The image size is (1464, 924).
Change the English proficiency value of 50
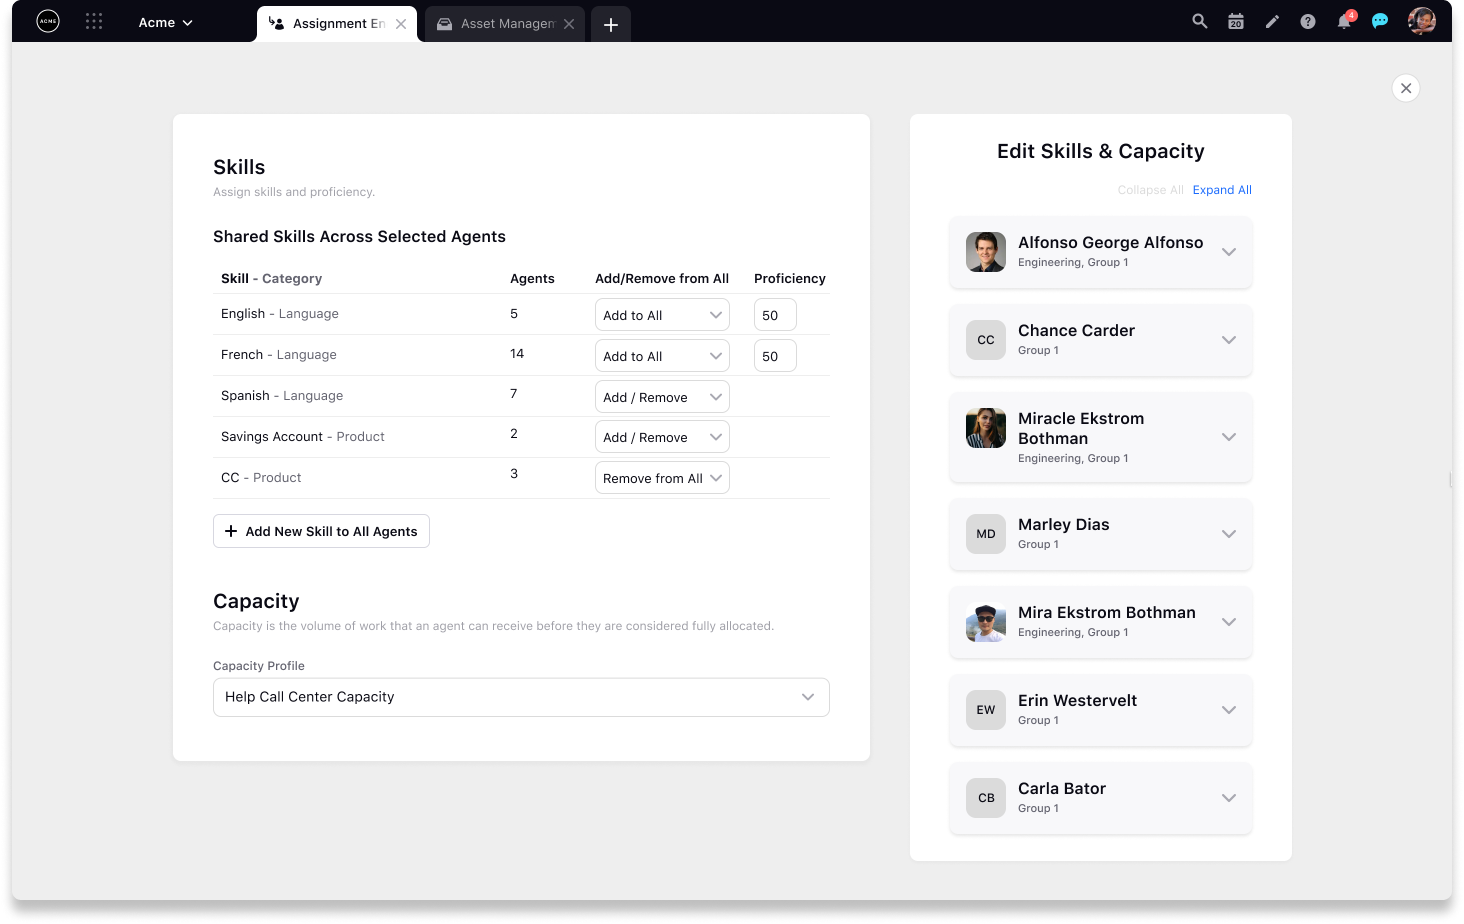775,314
